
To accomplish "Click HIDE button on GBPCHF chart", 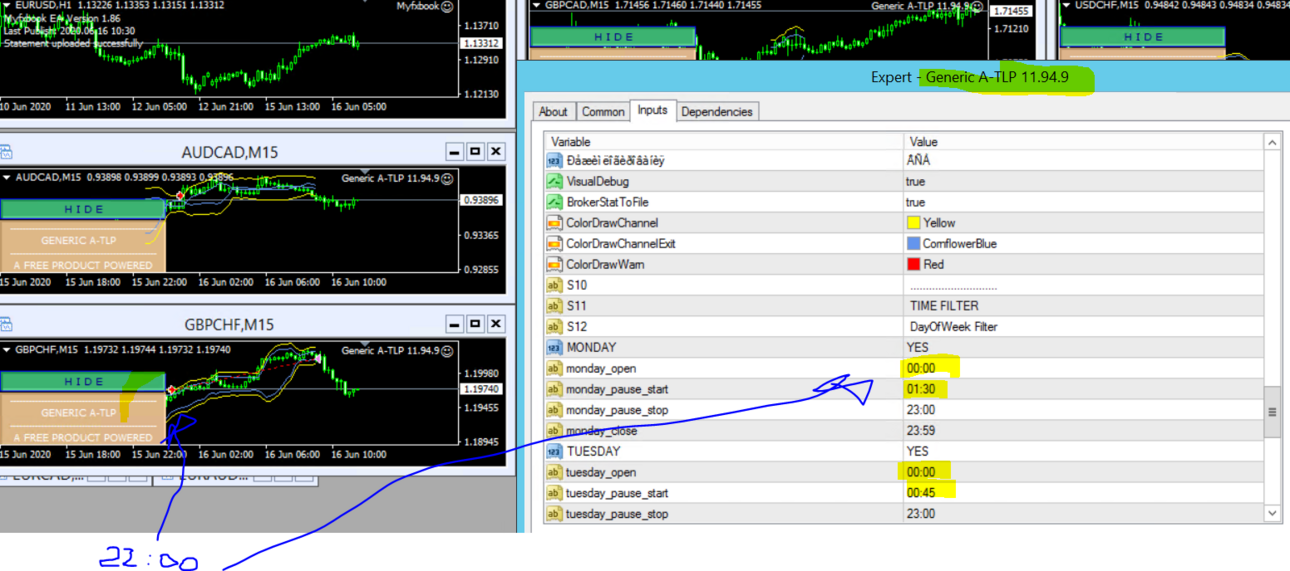I will click(x=83, y=381).
